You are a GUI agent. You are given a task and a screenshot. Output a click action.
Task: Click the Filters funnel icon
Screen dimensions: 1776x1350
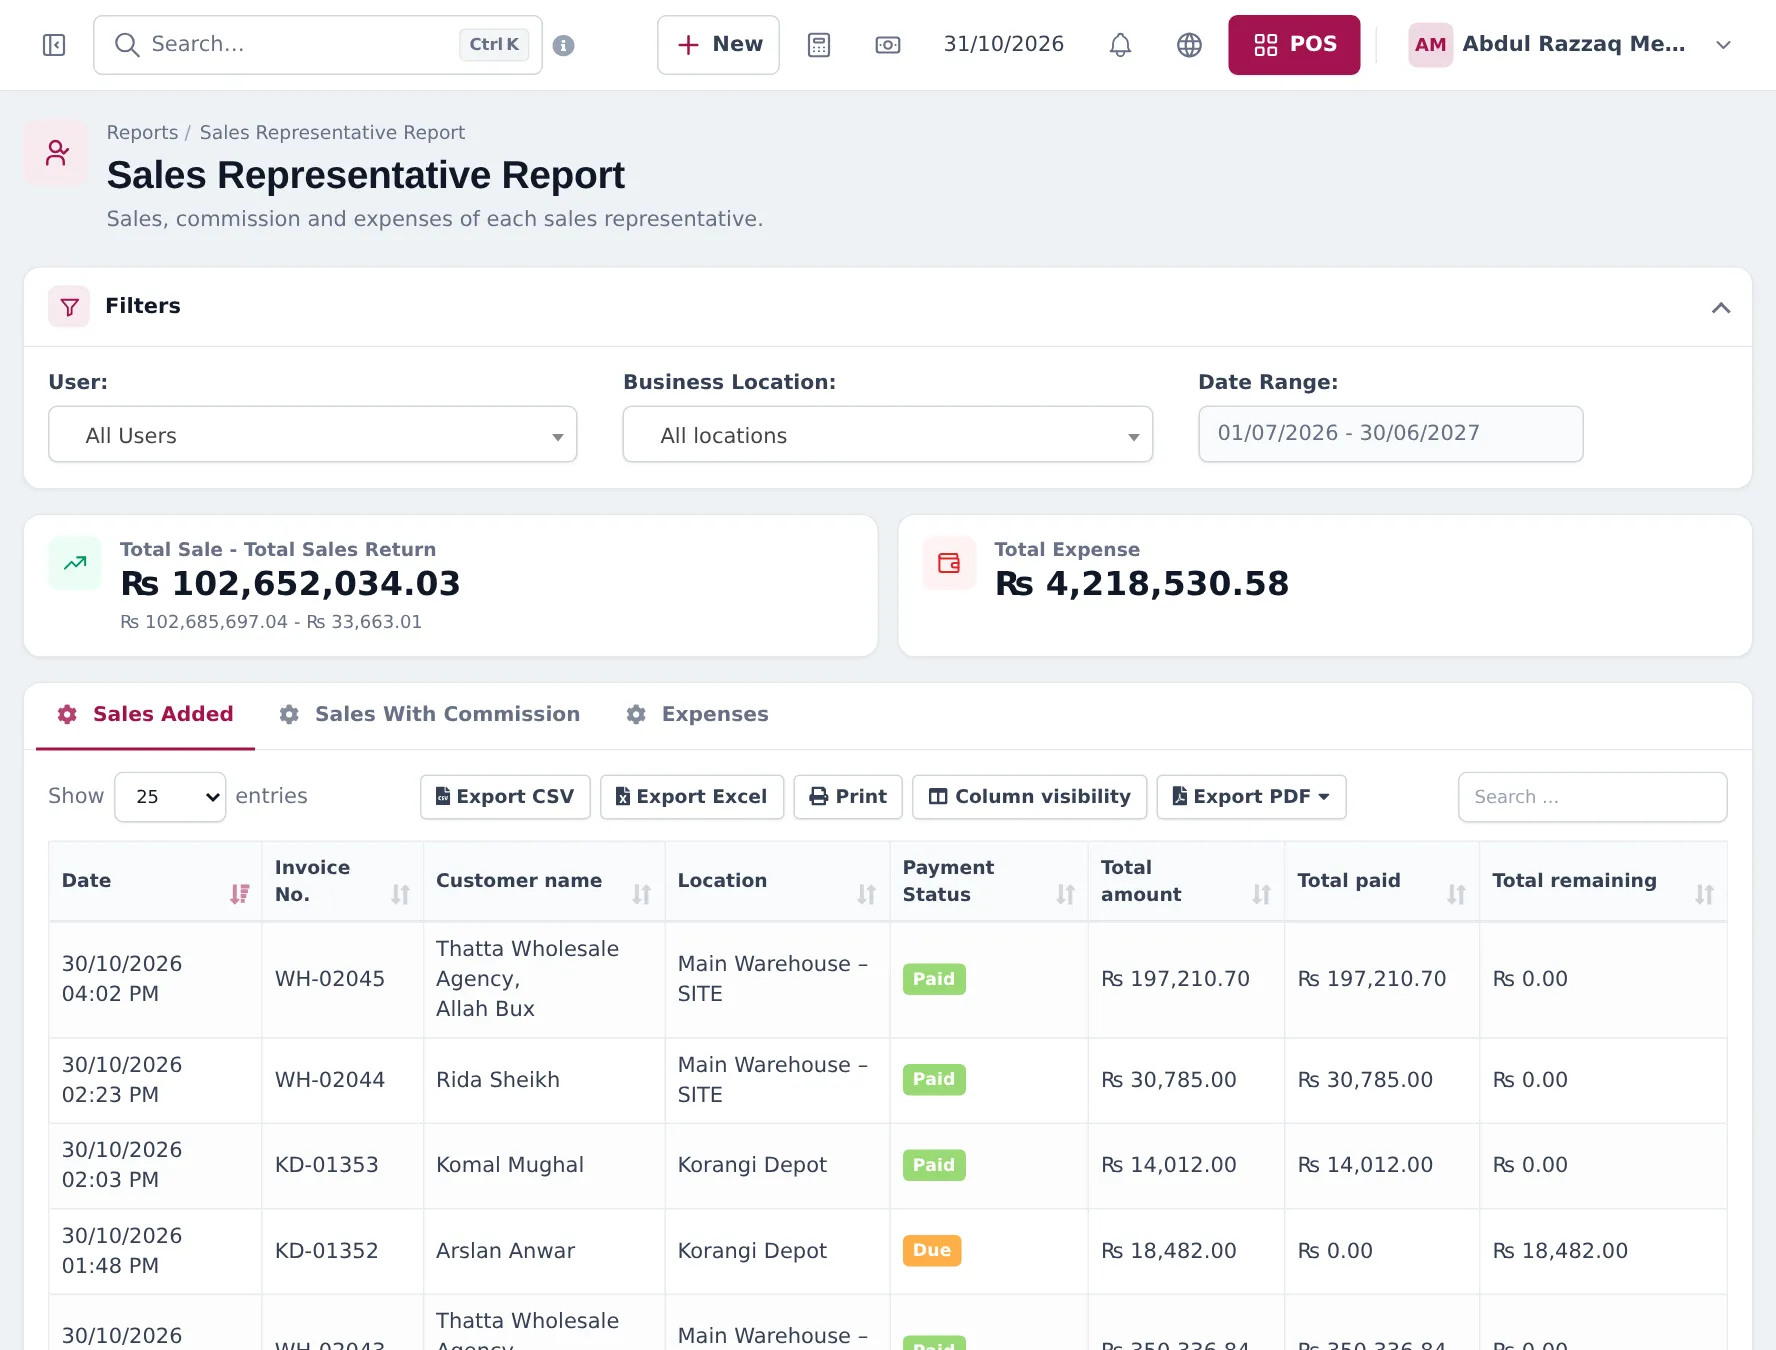[69, 307]
